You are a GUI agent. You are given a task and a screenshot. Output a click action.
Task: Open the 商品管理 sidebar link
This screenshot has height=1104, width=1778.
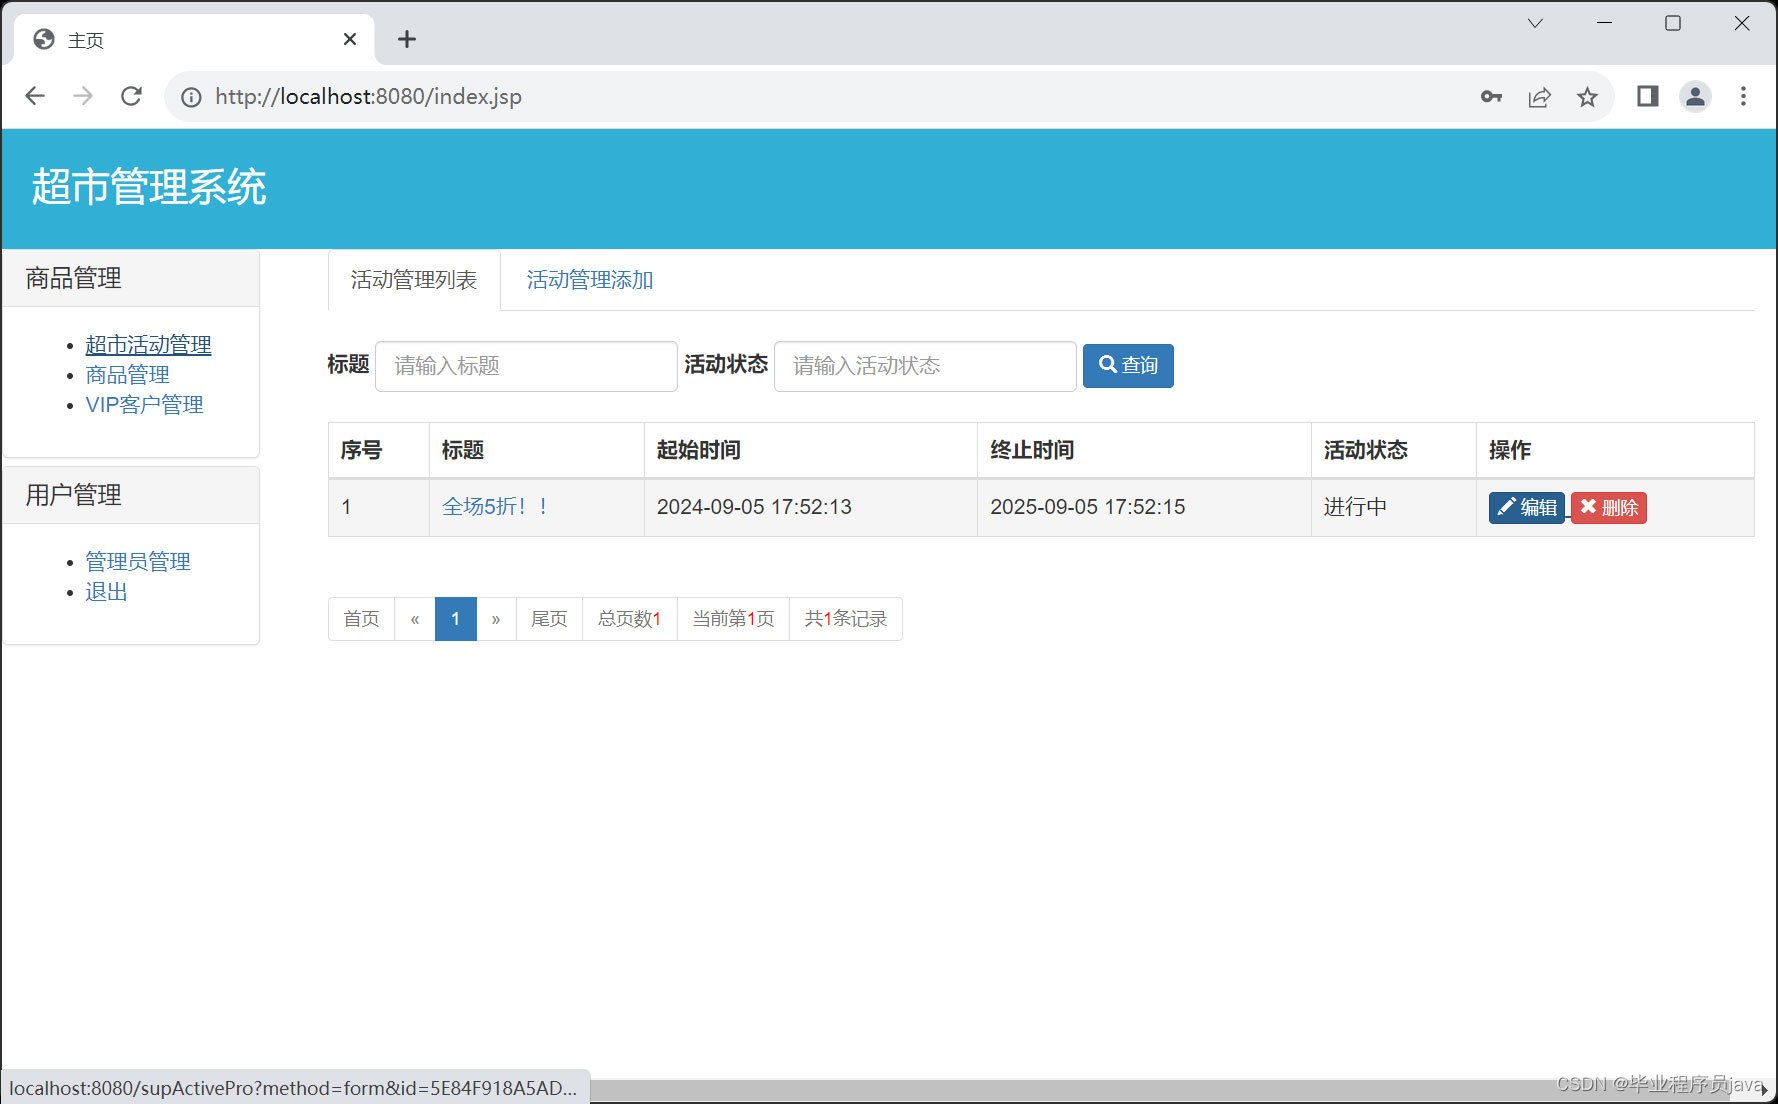pyautogui.click(x=127, y=375)
